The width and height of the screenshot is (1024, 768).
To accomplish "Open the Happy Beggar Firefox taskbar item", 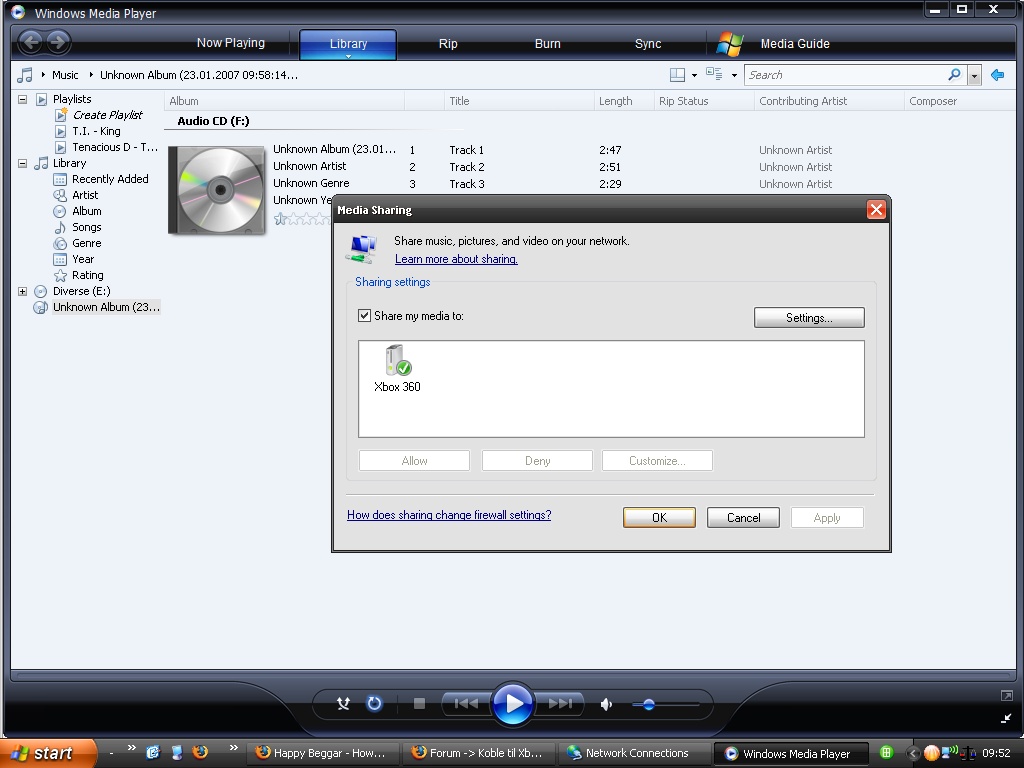I will (323, 753).
